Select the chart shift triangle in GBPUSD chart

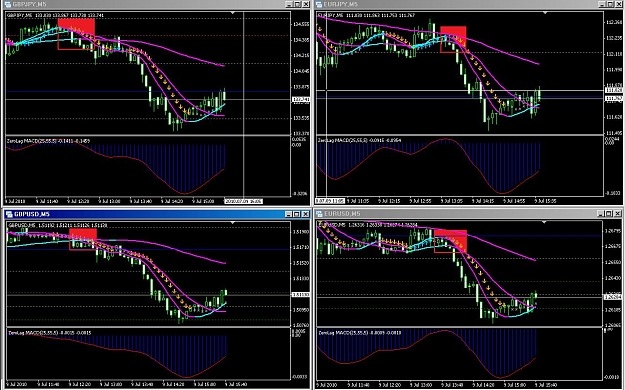[x=233, y=222]
